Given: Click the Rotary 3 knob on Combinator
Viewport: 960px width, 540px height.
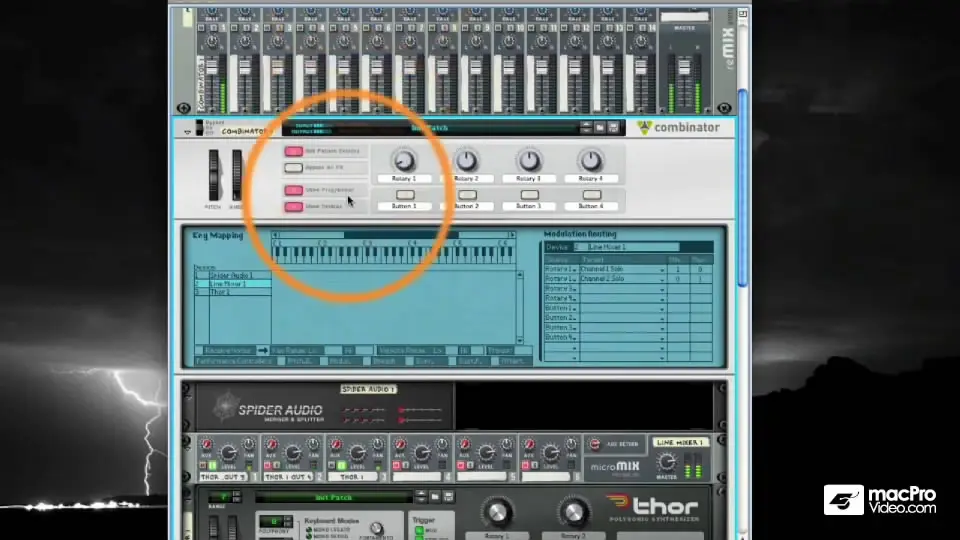Looking at the screenshot, I should pos(529,160).
